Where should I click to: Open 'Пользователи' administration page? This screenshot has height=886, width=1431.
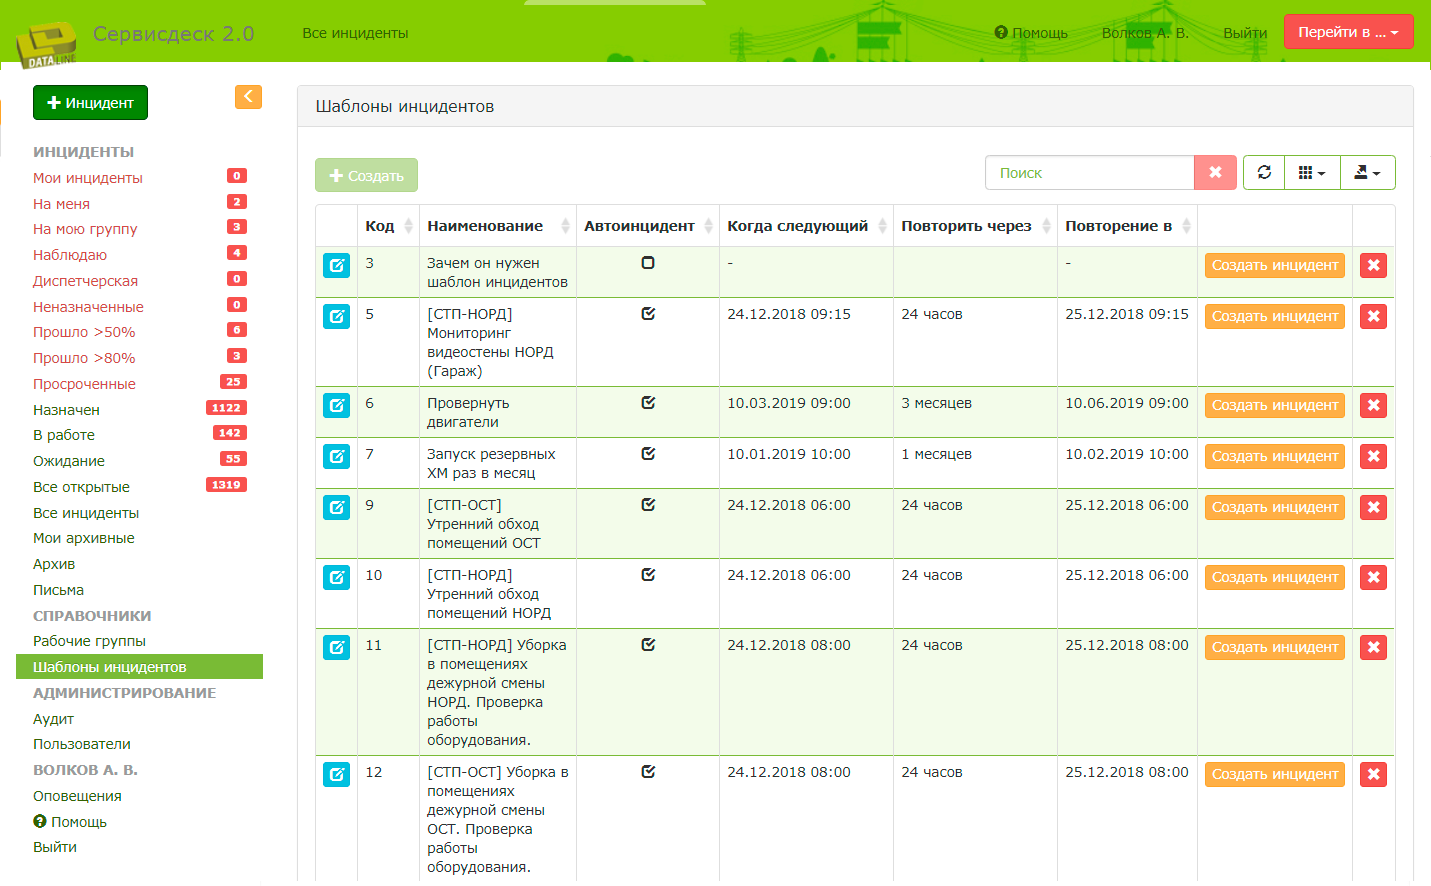click(82, 744)
